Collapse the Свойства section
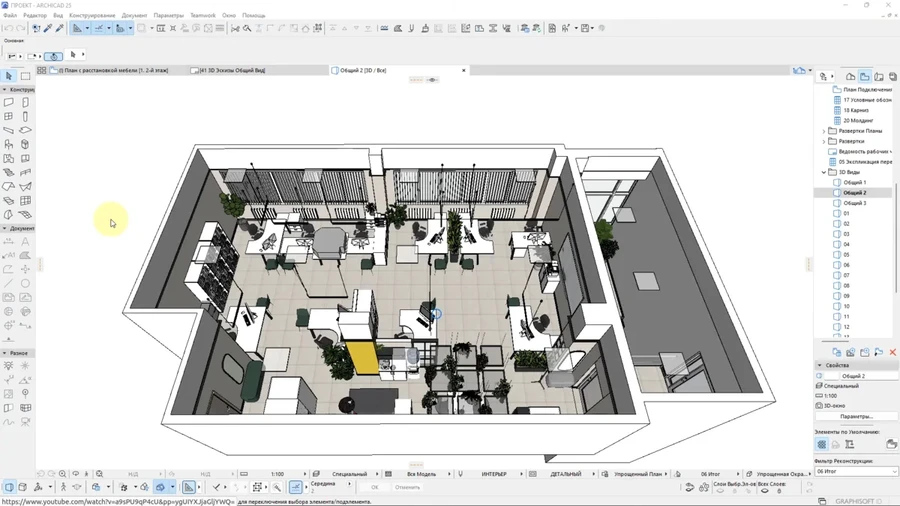Viewport: 900px width, 506px height. 819,365
